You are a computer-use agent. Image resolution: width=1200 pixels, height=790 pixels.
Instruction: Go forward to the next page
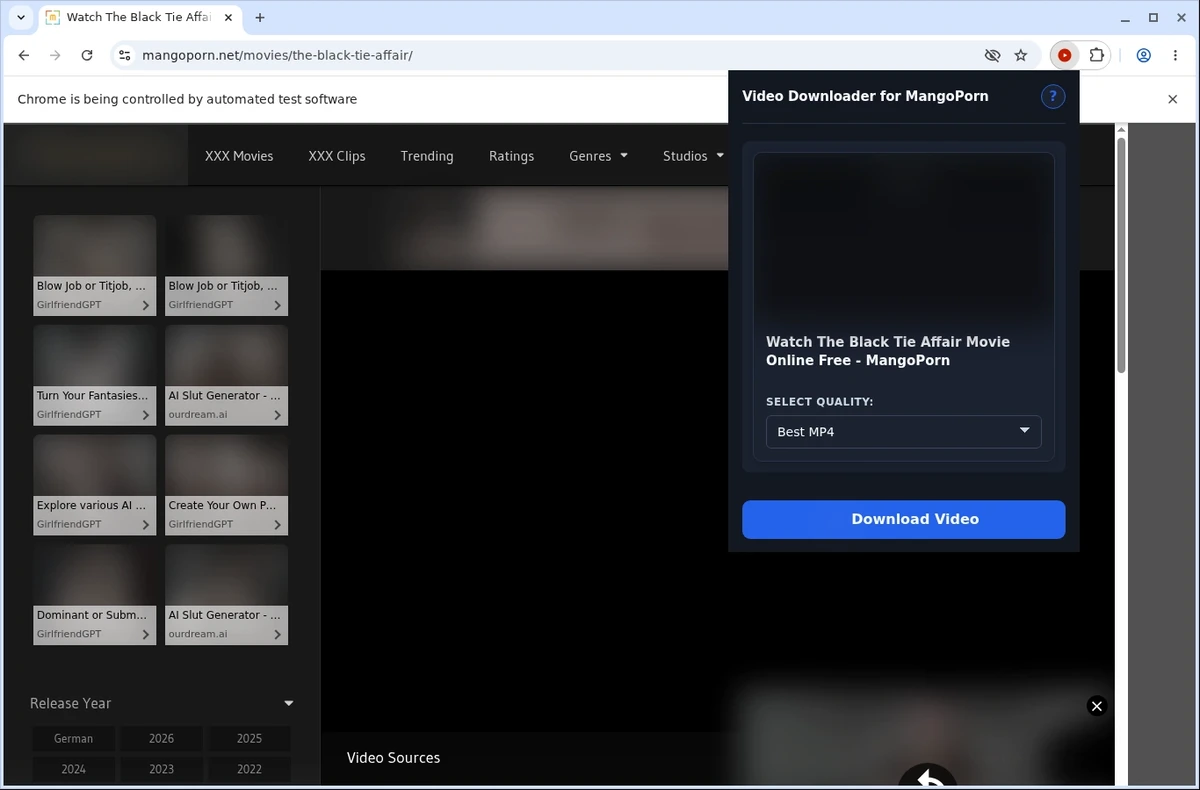pyautogui.click(x=55, y=56)
